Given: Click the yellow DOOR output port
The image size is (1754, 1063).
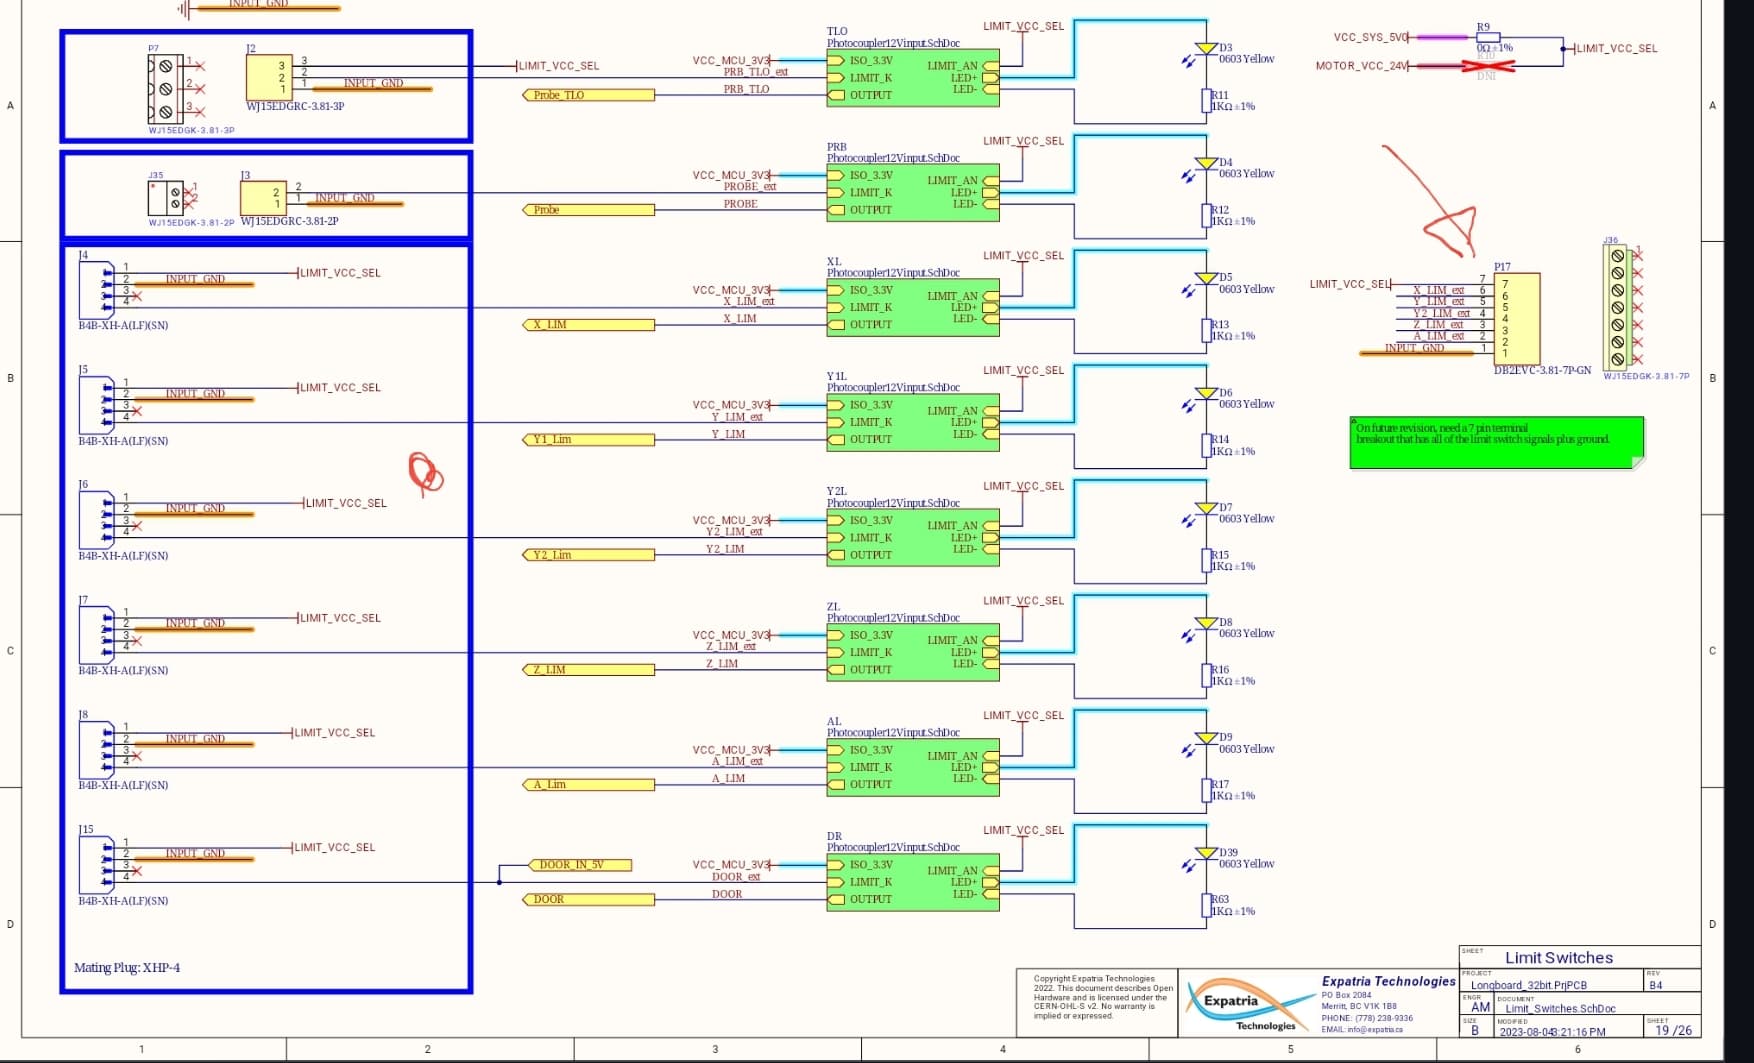Looking at the screenshot, I should (x=589, y=900).
